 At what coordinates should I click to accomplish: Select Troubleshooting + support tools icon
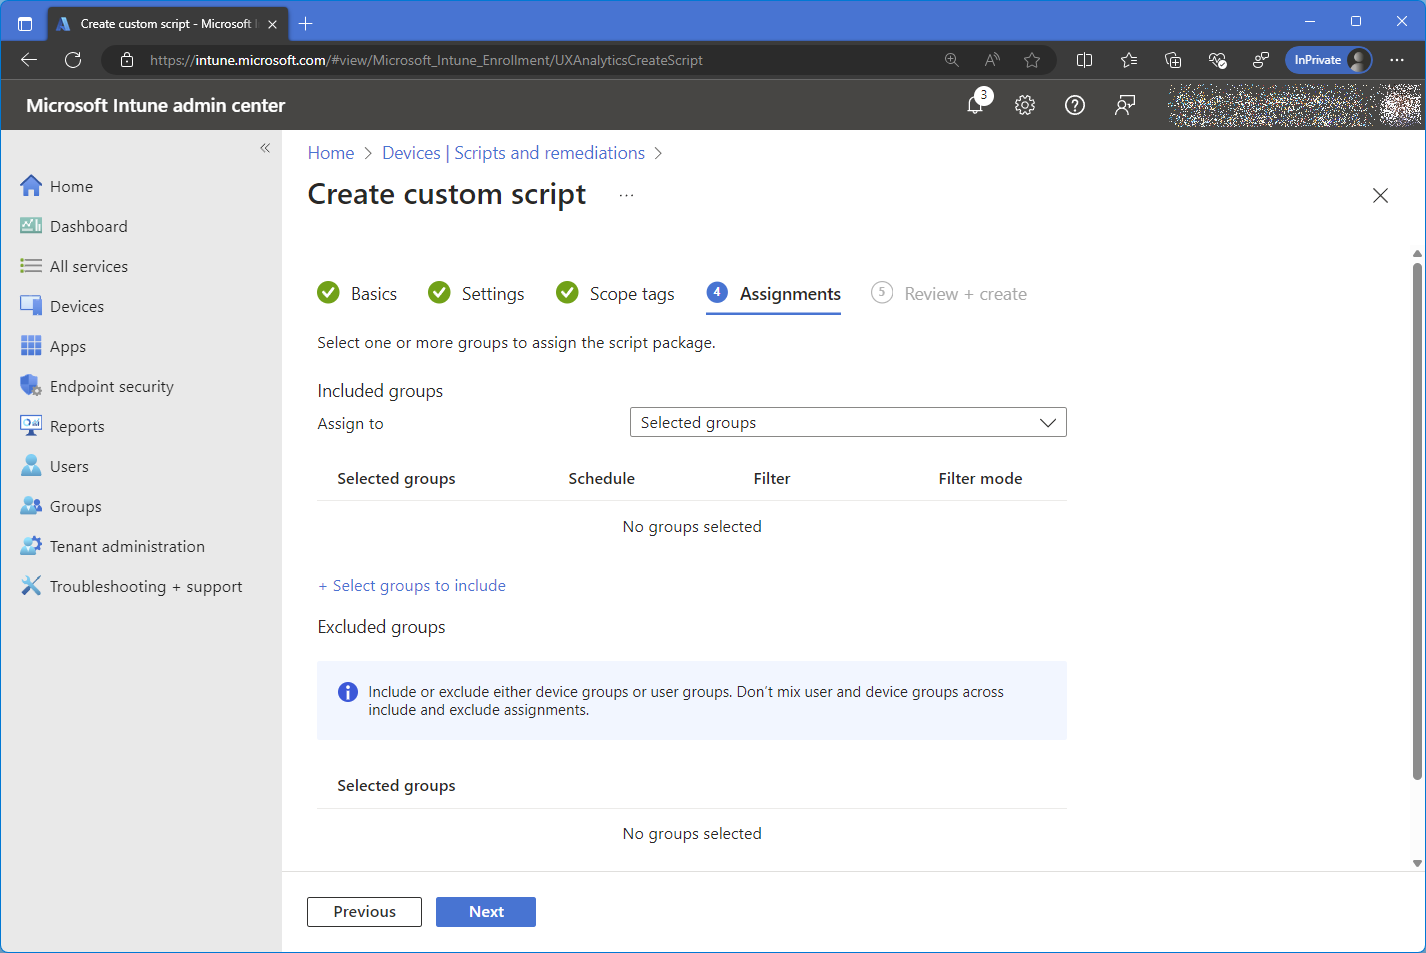31,586
